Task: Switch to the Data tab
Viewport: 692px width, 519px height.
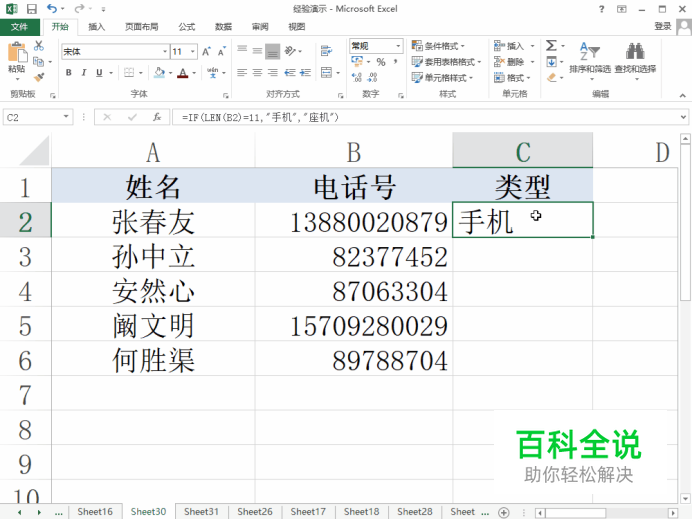Action: pyautogui.click(x=223, y=27)
